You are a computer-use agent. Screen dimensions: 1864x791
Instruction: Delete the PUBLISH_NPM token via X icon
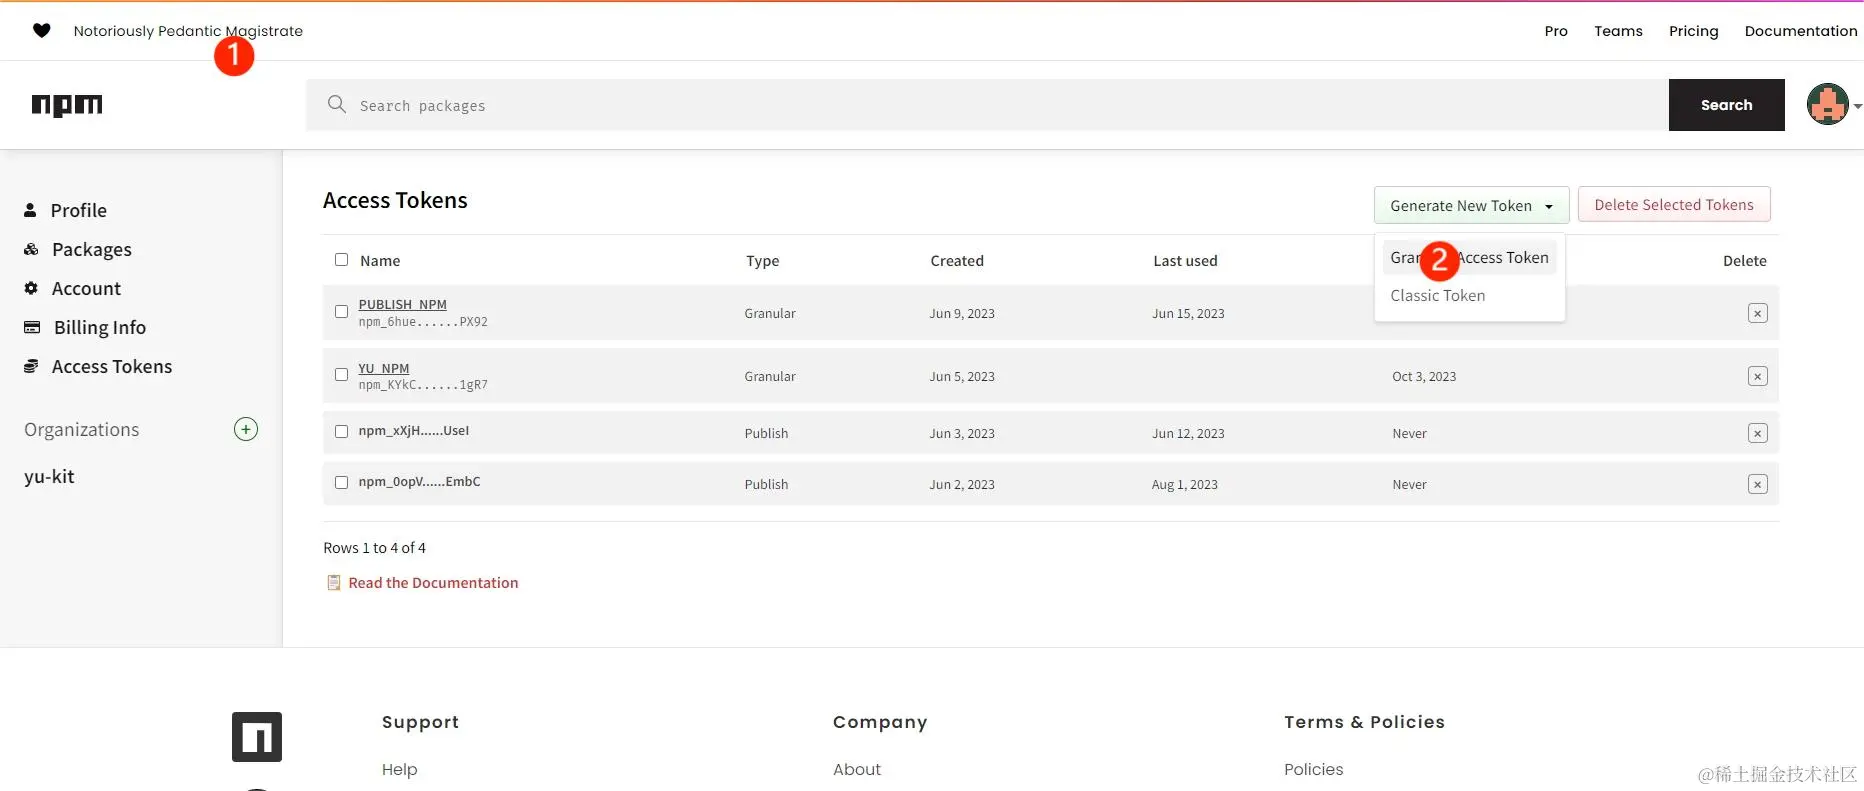(1757, 313)
